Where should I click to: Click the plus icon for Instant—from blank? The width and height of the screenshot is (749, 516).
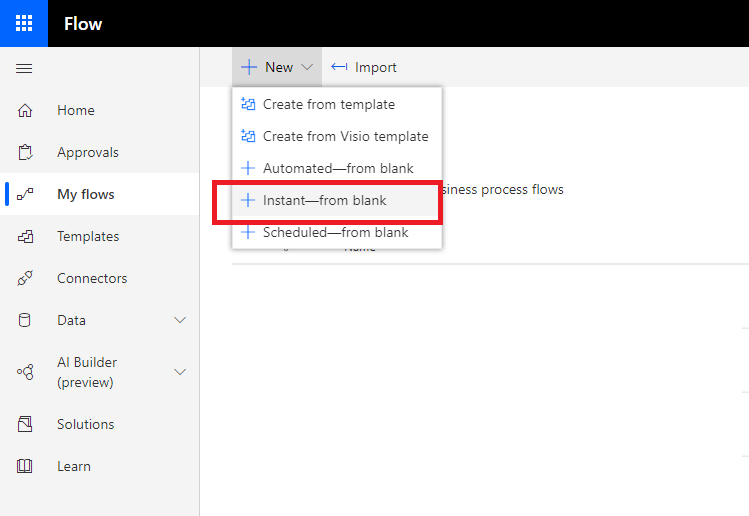248,200
